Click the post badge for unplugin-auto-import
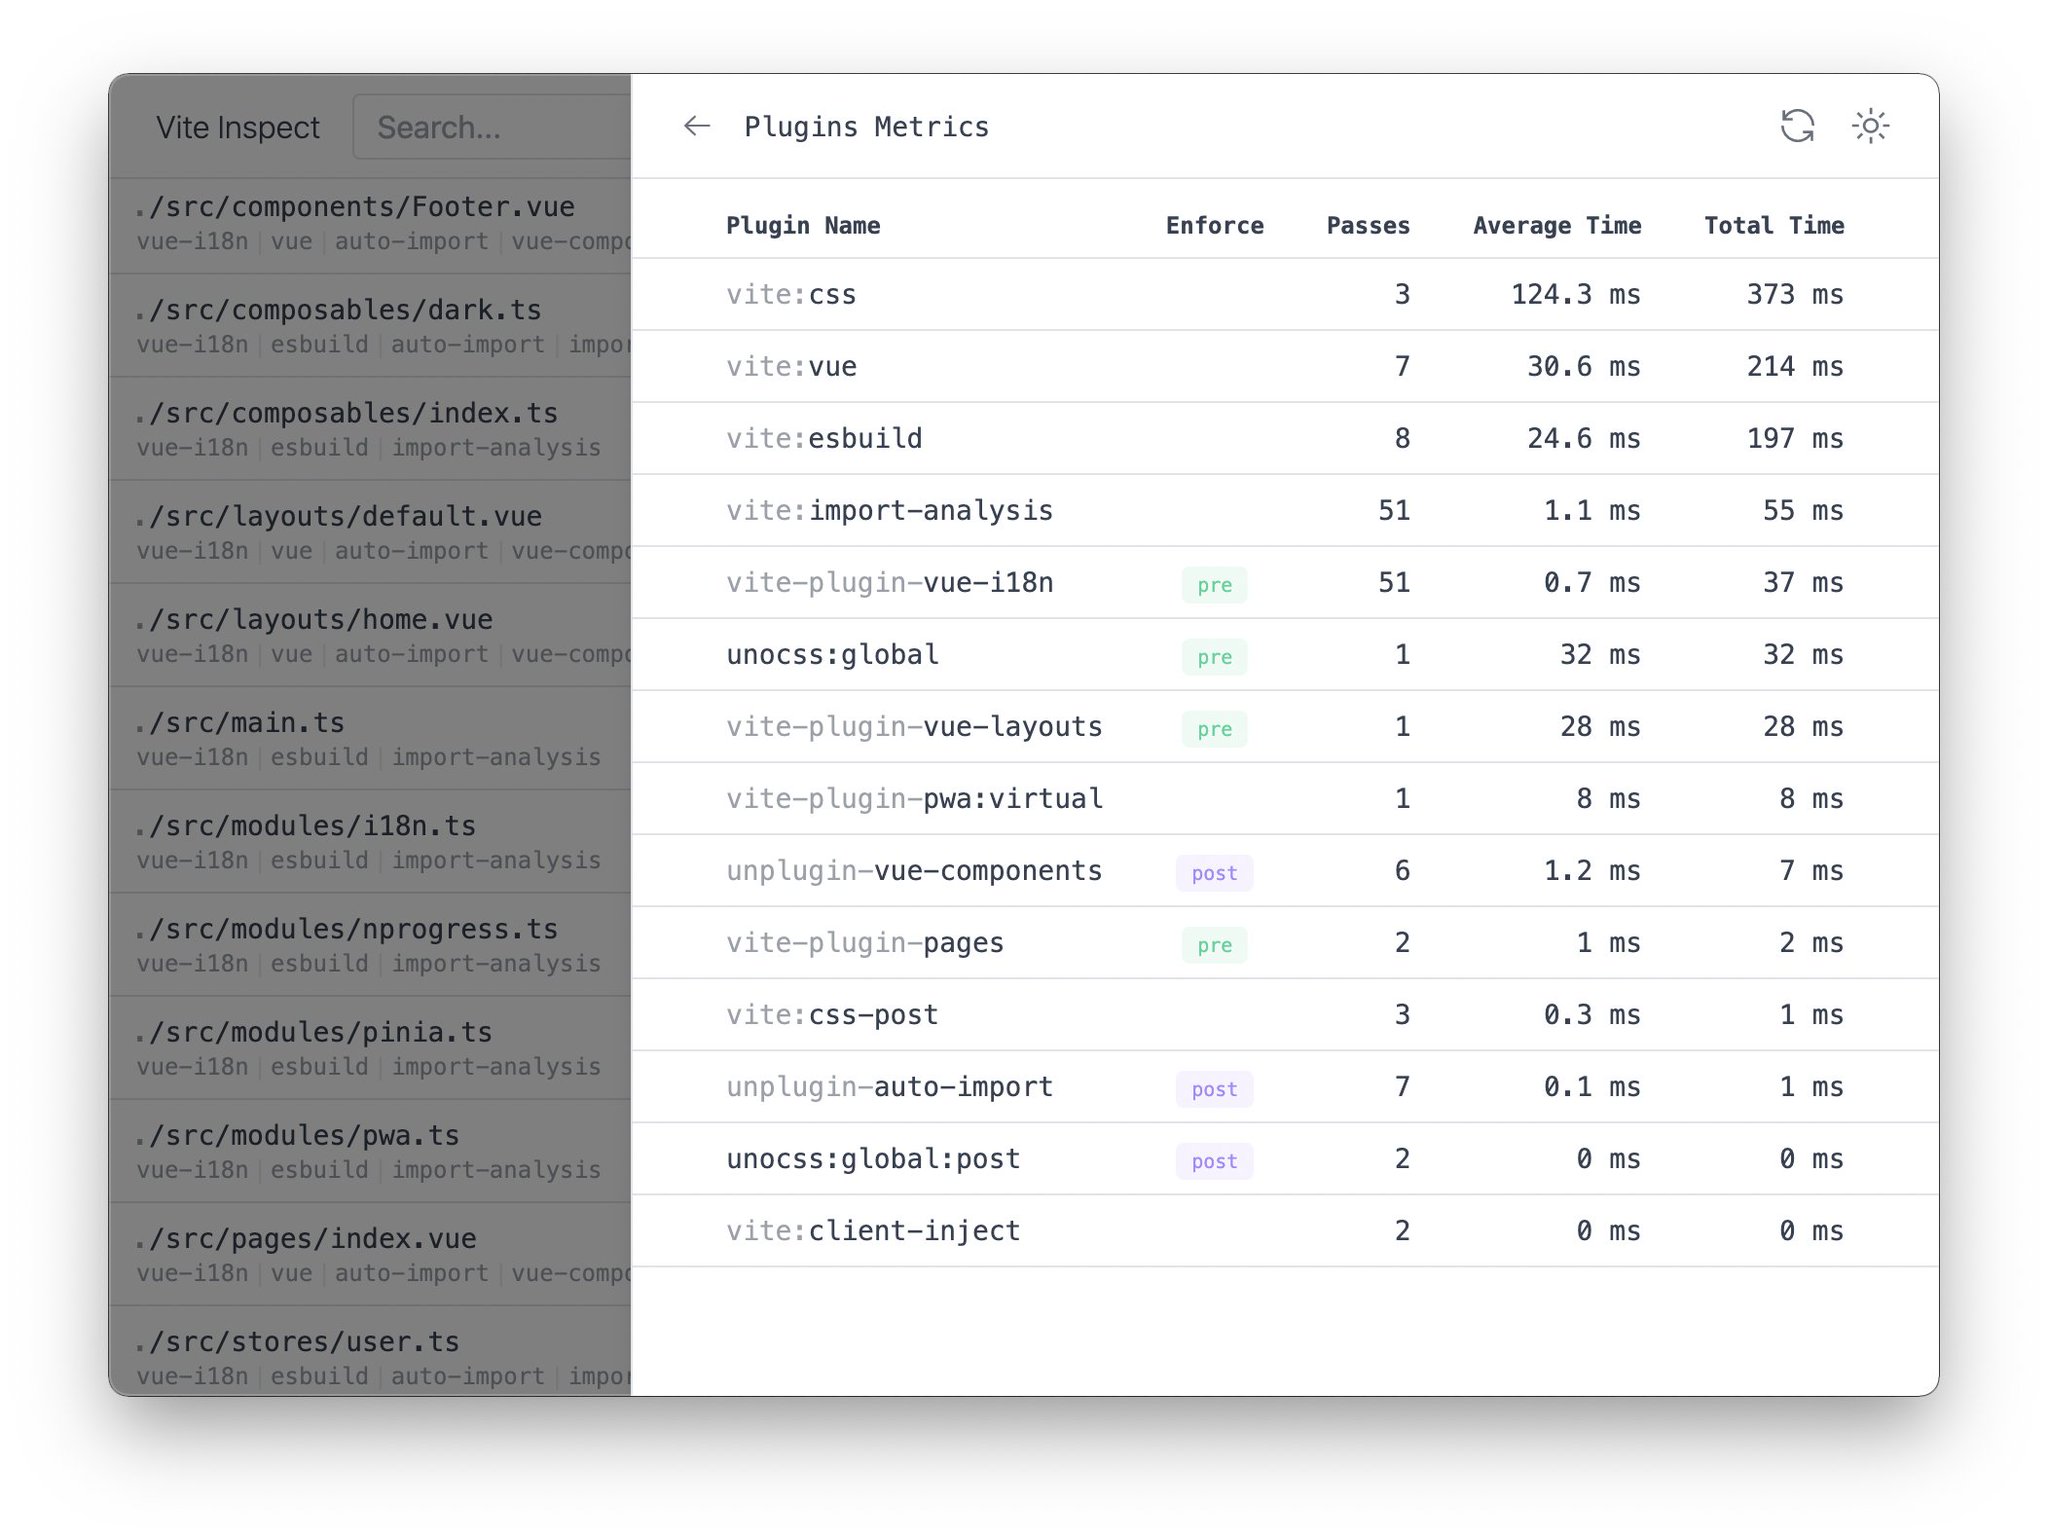Screen dimensions: 2048x1540 [x=1214, y=1089]
